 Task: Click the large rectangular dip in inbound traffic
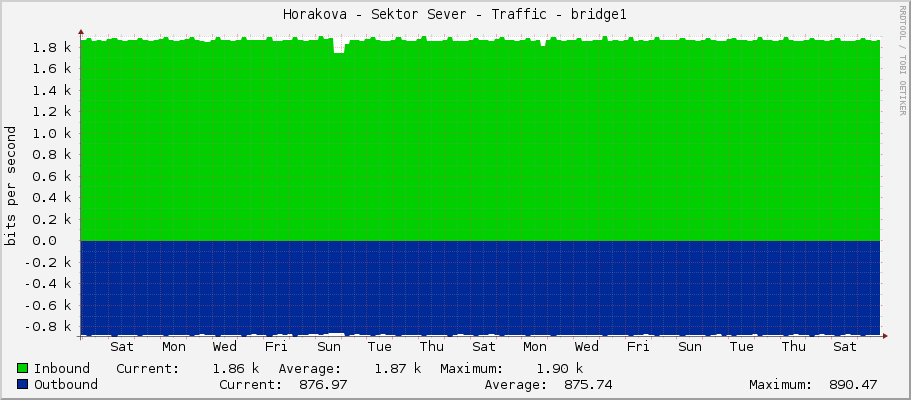[339, 46]
